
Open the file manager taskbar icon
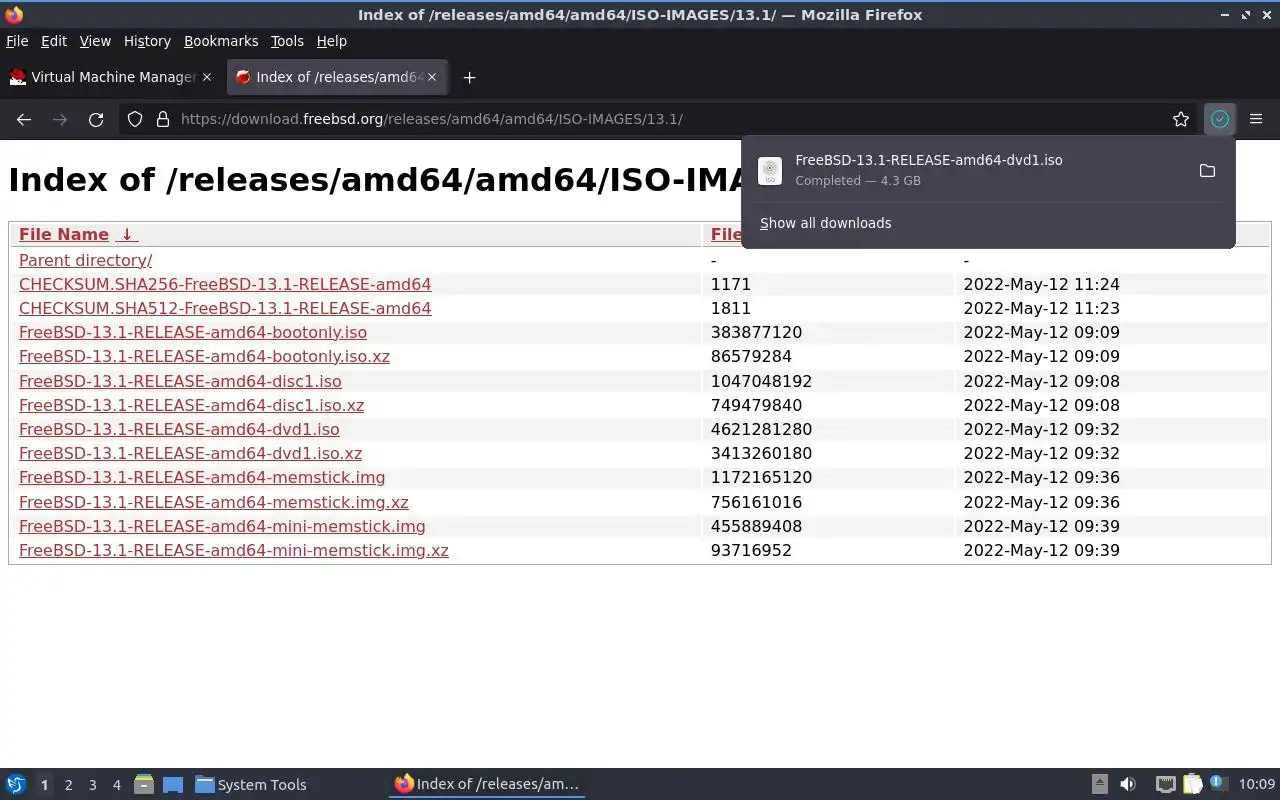tap(143, 785)
